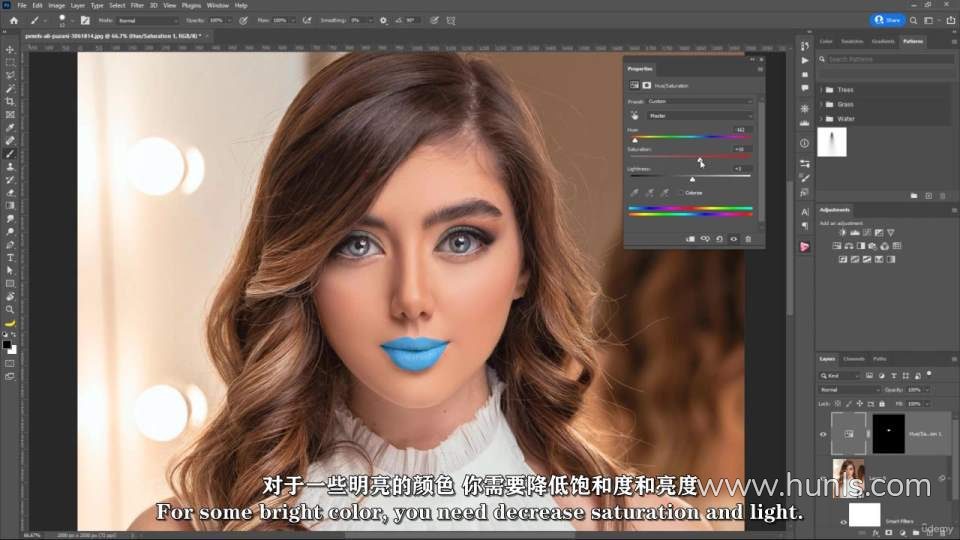Select the Clone Stamp tool
The height and width of the screenshot is (540, 960).
(x=10, y=167)
